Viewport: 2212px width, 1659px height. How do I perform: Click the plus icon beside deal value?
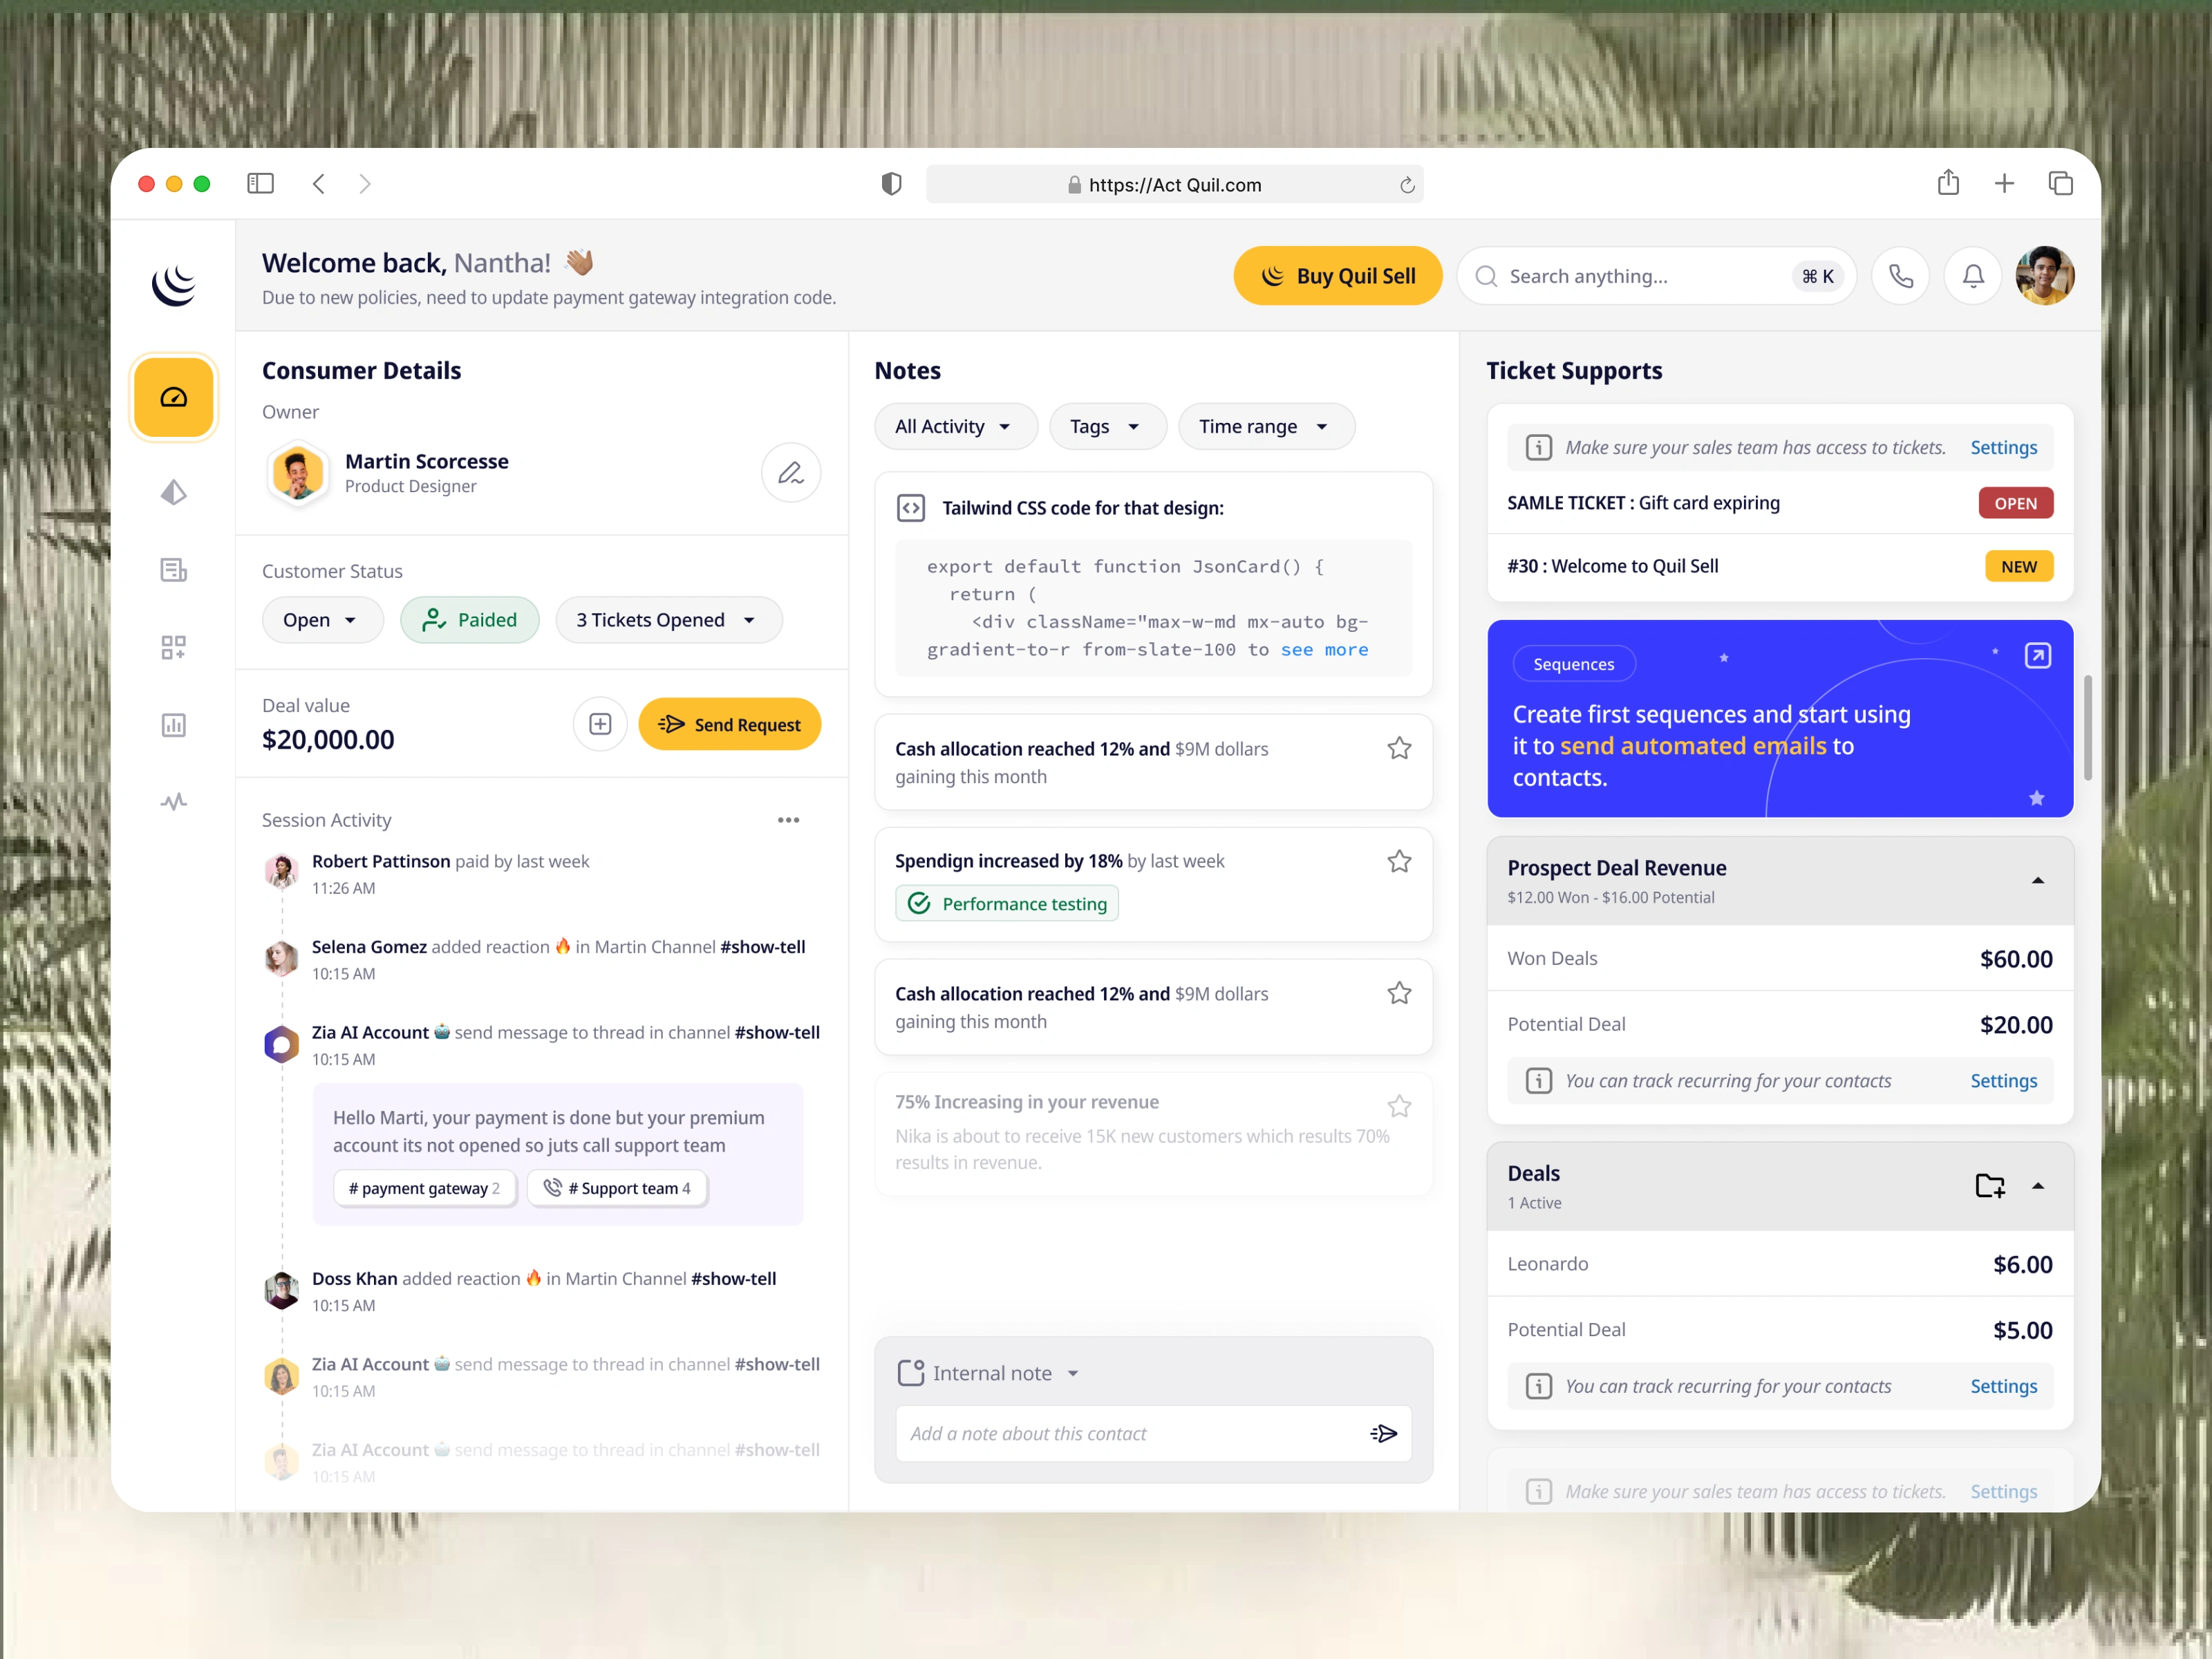click(x=599, y=724)
